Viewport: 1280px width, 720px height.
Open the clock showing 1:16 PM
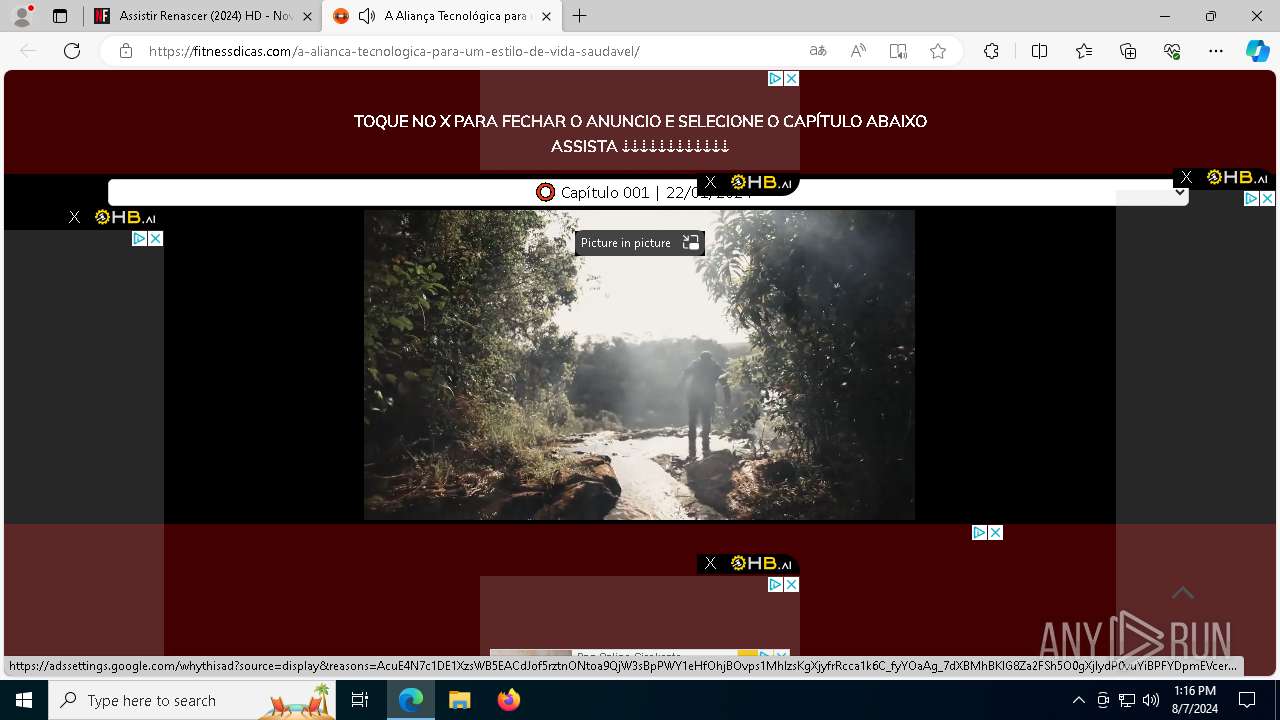pos(1195,700)
